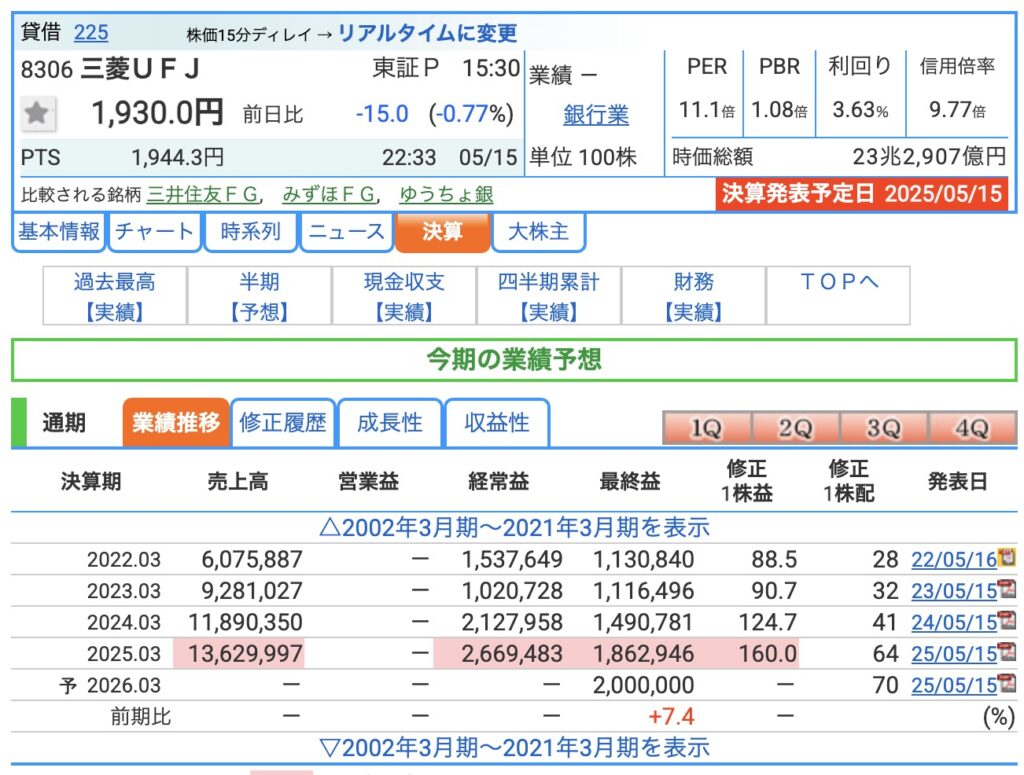Jump to the 過去最高【実績】 section

114,296
